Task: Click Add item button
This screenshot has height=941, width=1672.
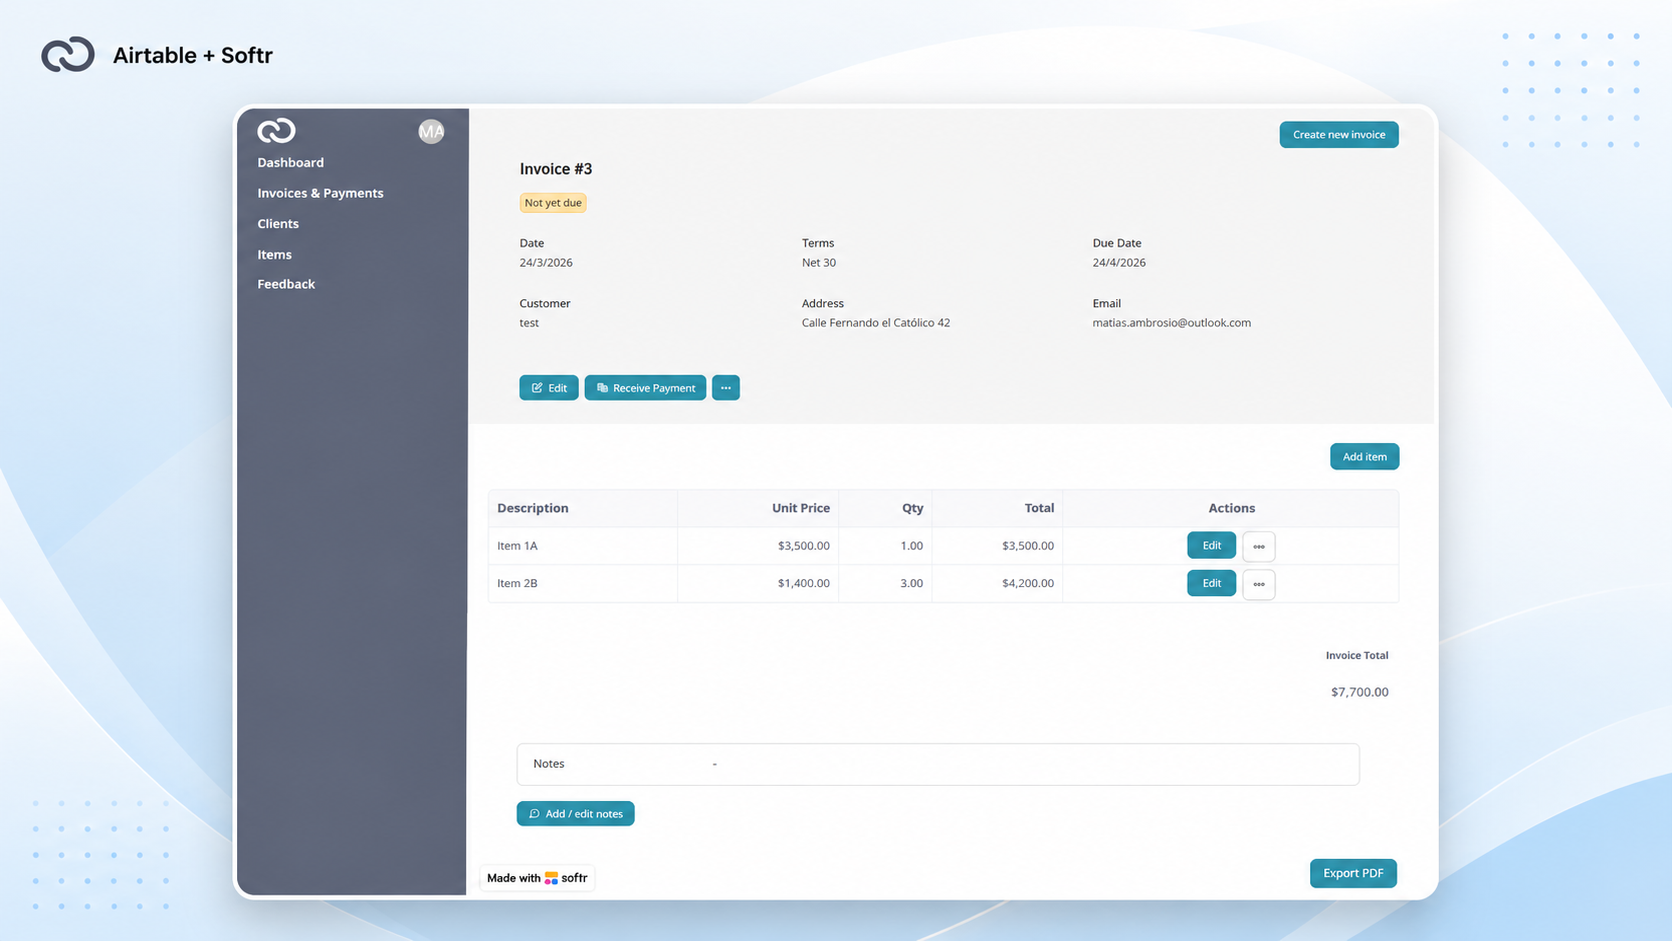Action: tap(1364, 457)
